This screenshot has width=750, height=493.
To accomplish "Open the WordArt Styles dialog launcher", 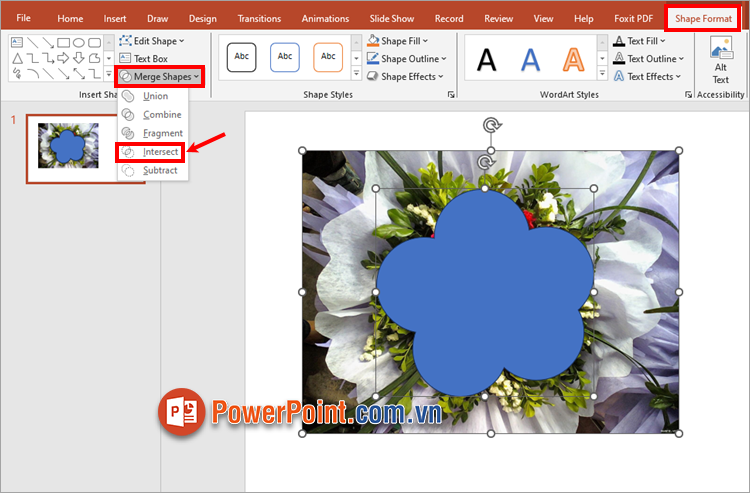I will click(x=688, y=95).
